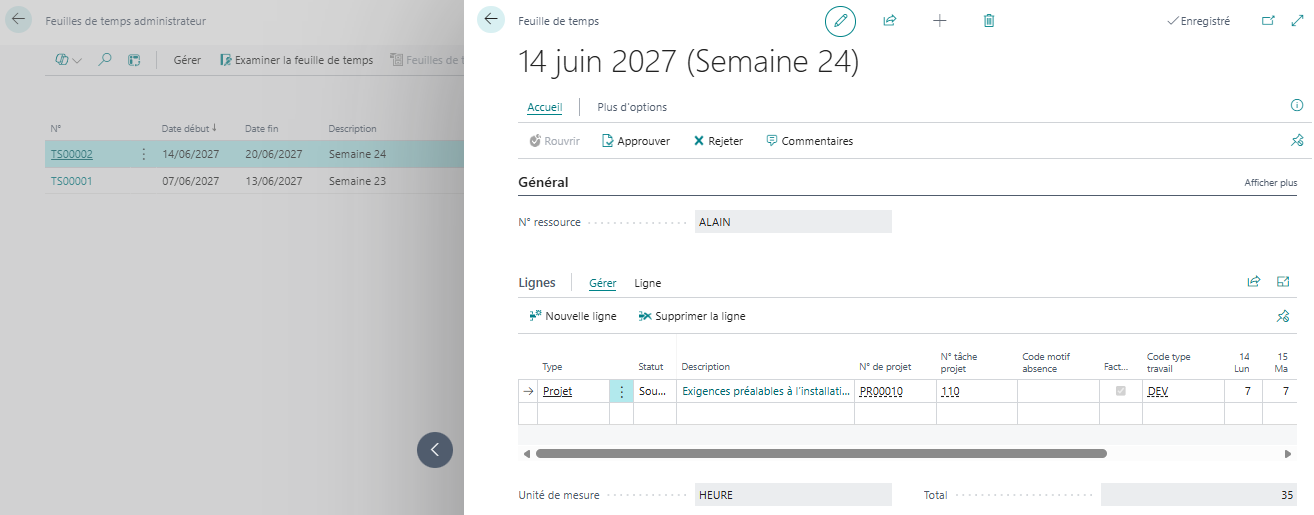Pin the Lignes action bar
The width and height of the screenshot is (1314, 515).
(1283, 316)
